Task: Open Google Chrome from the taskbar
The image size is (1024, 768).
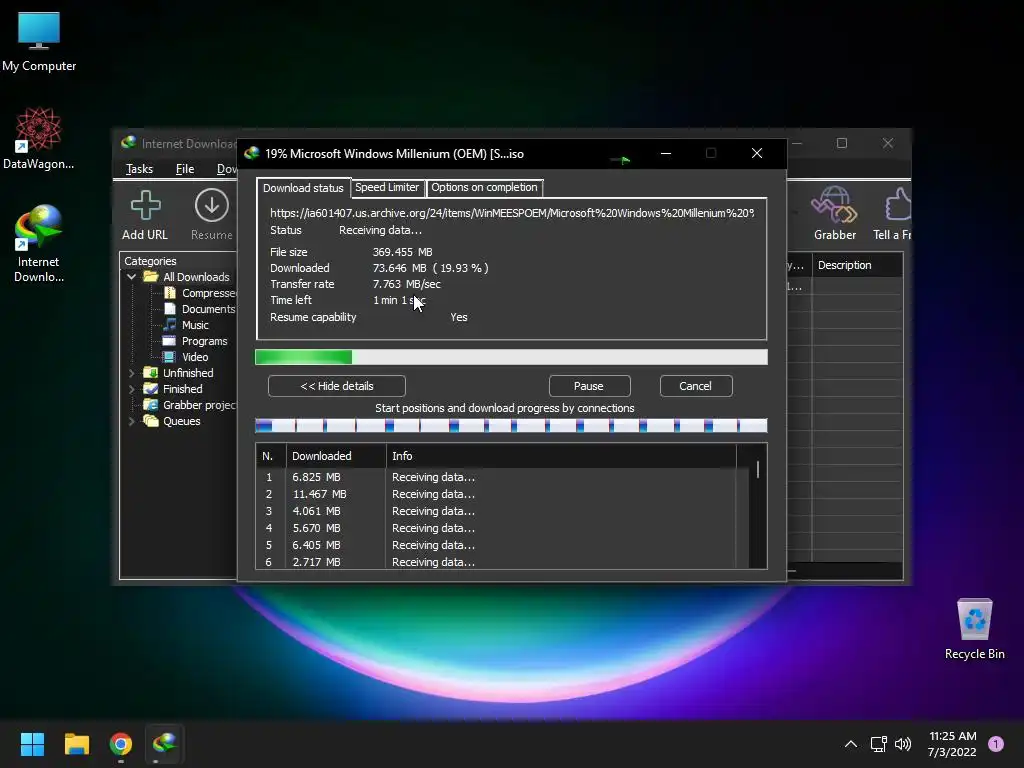Action: pos(121,744)
